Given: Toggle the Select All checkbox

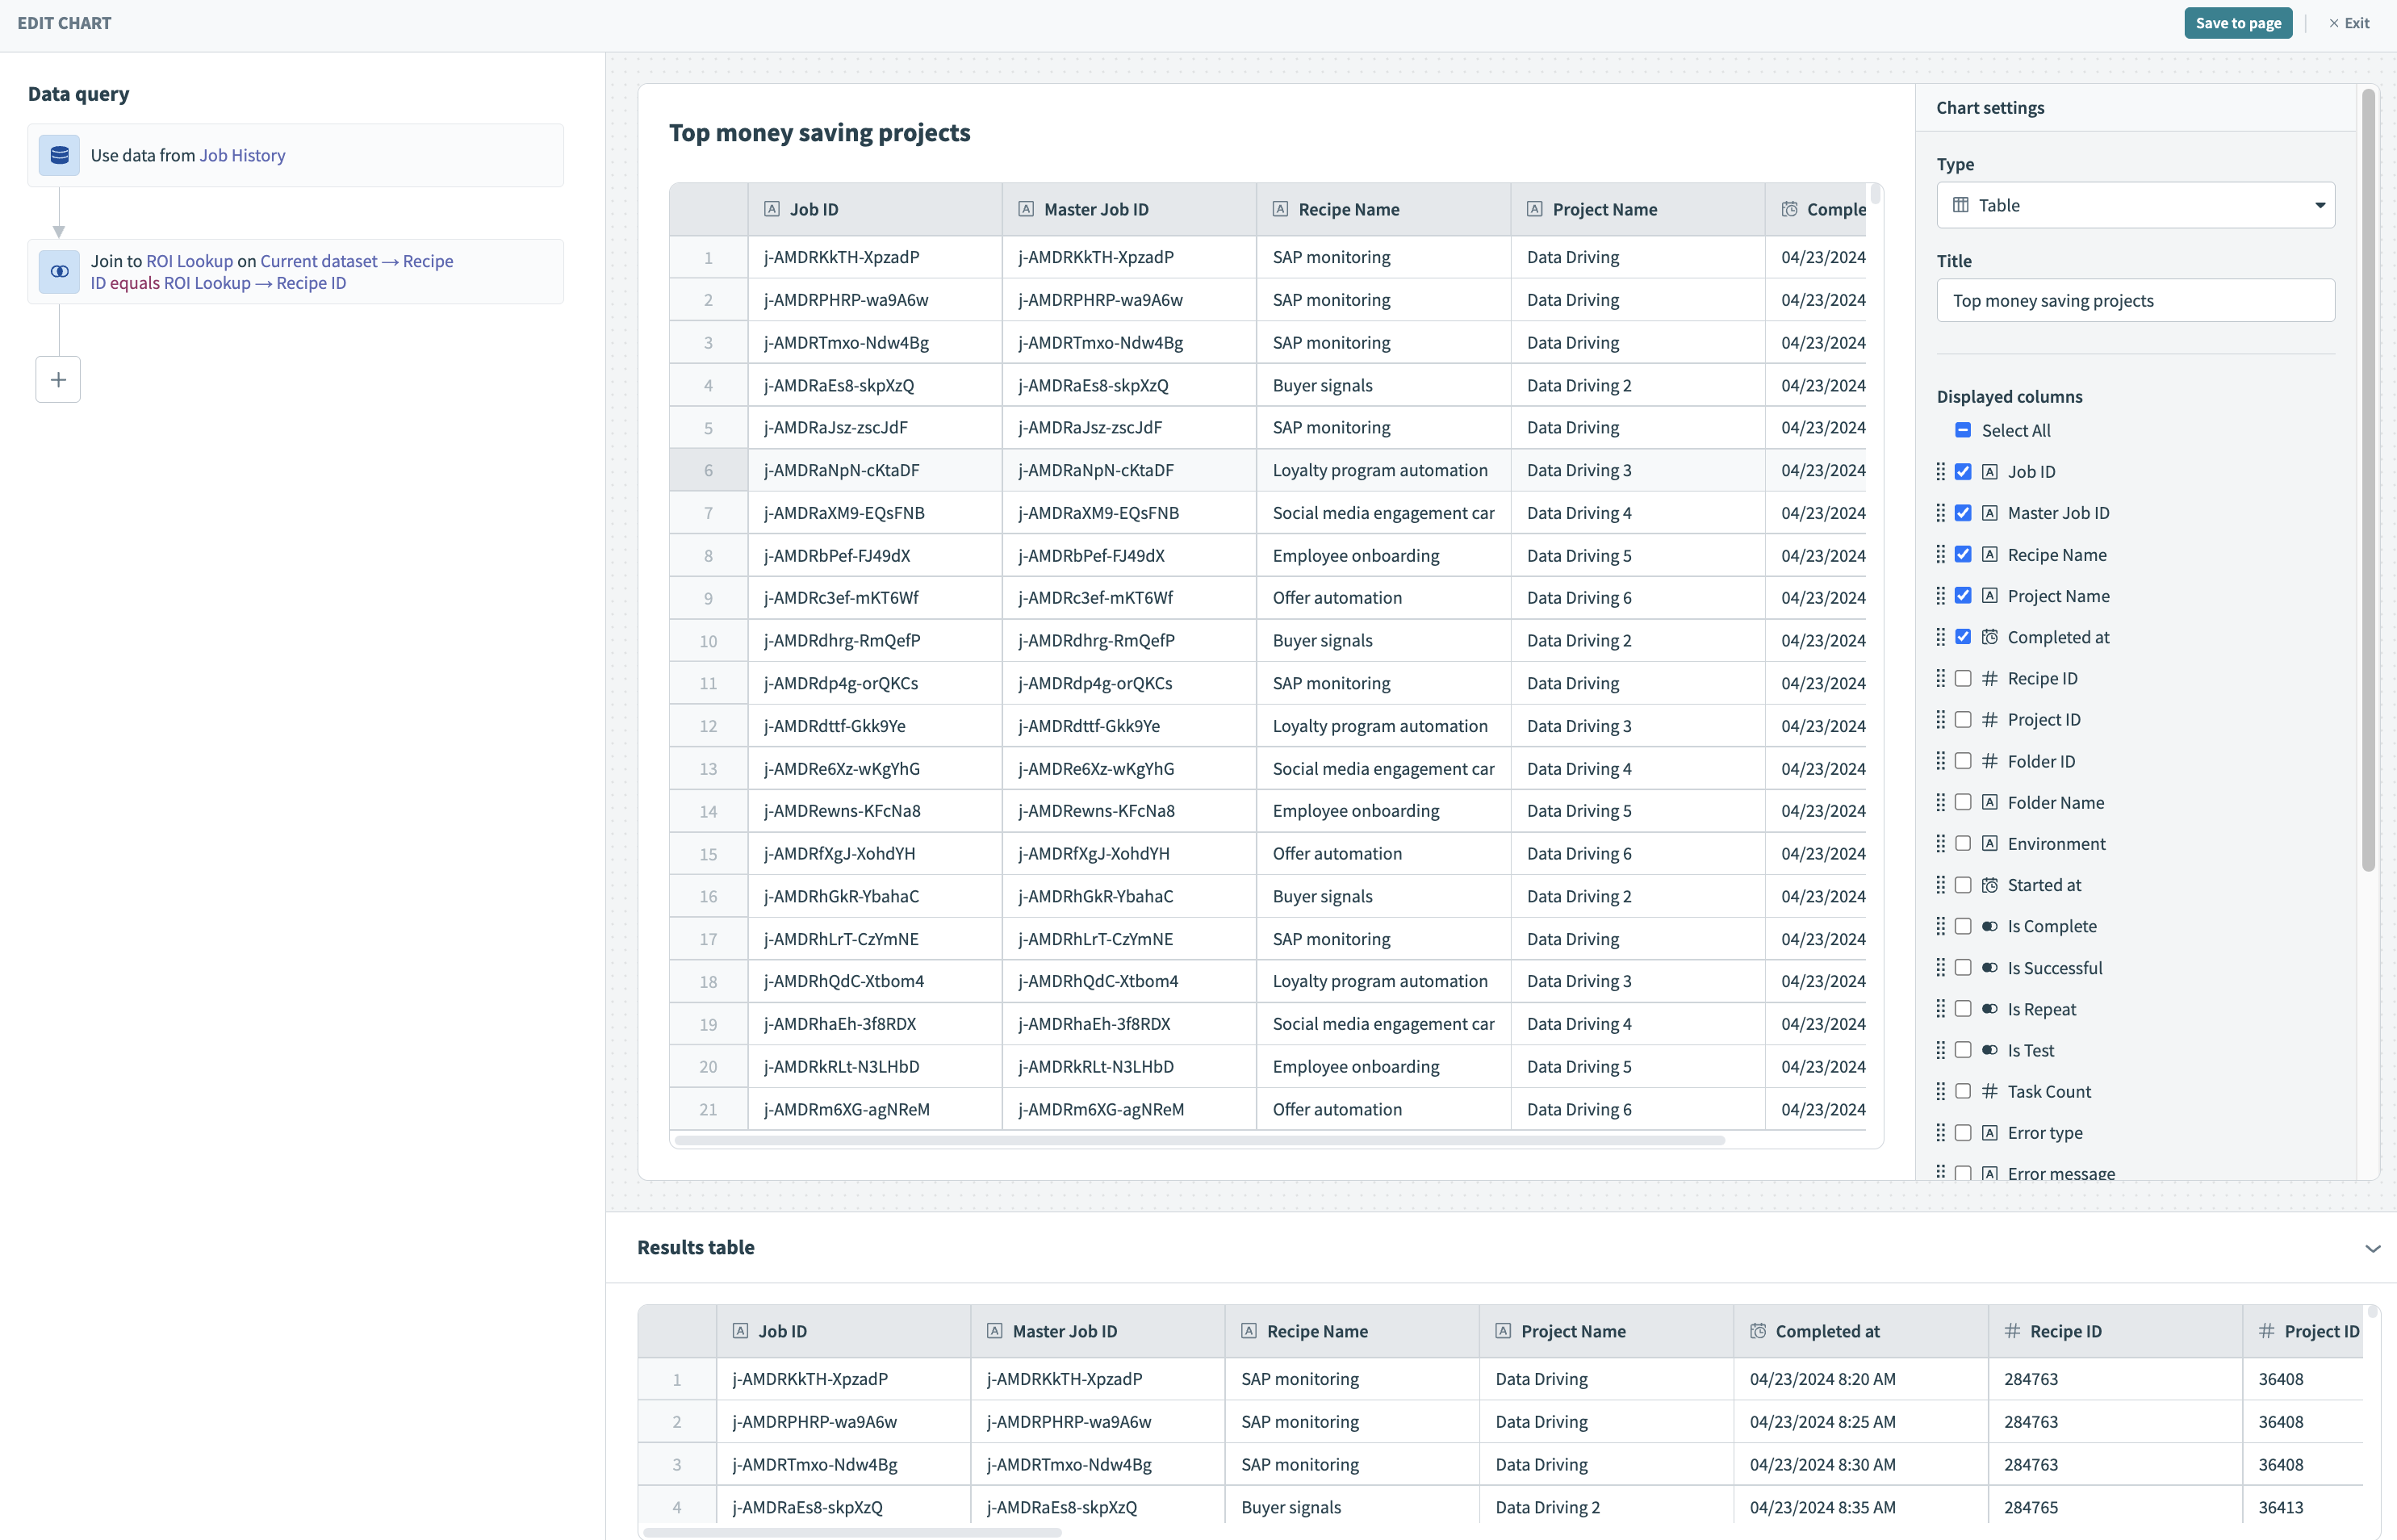Looking at the screenshot, I should [1963, 430].
